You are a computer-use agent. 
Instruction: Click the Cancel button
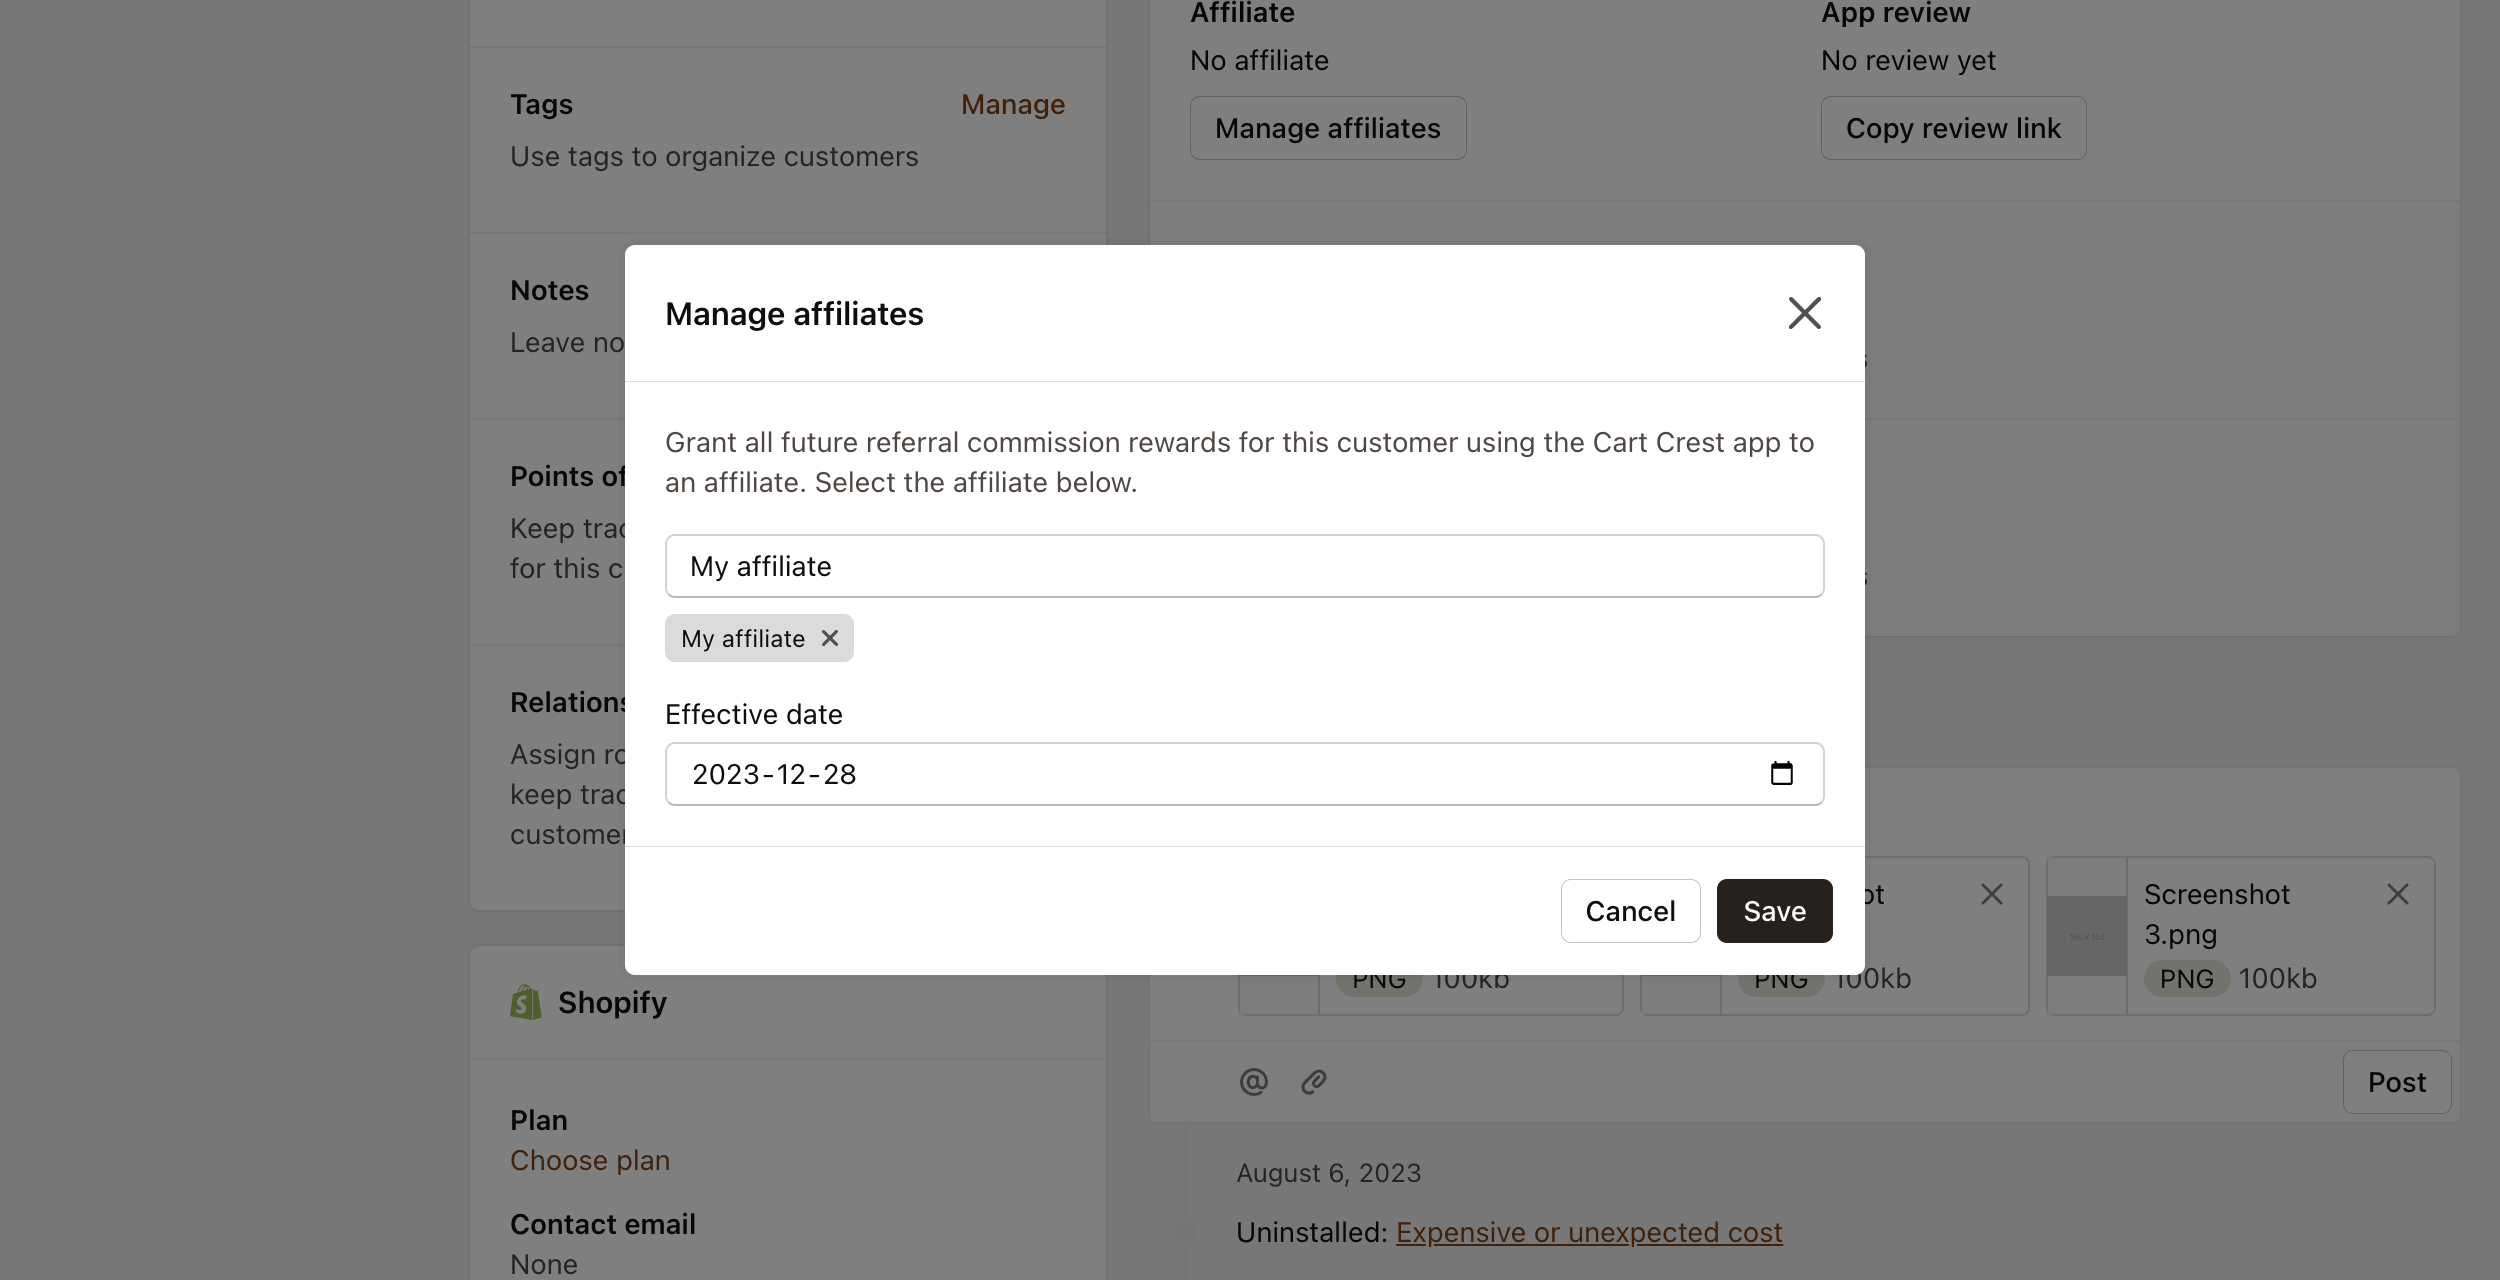[1630, 911]
